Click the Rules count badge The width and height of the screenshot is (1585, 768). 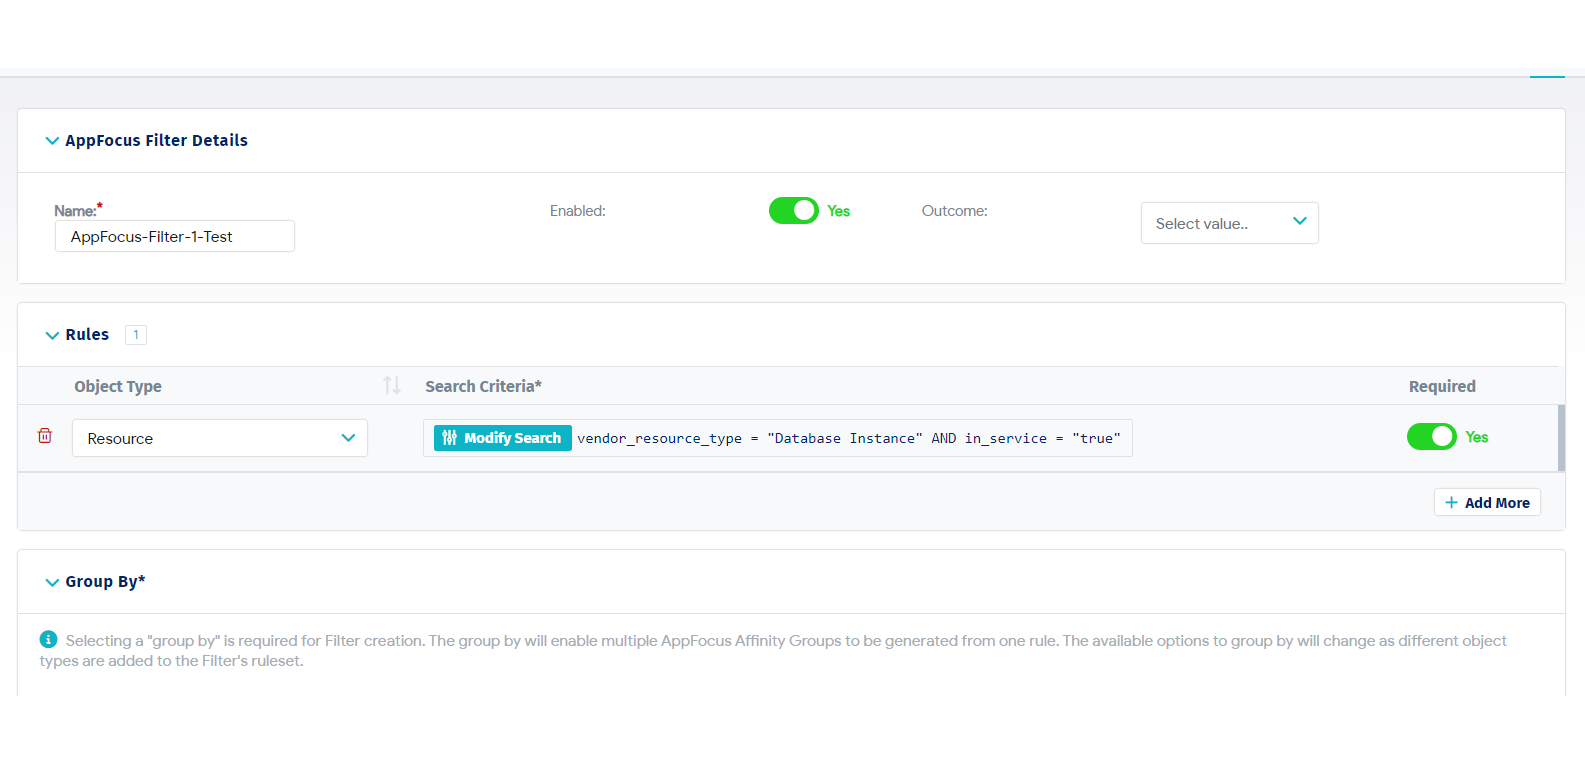pos(136,335)
